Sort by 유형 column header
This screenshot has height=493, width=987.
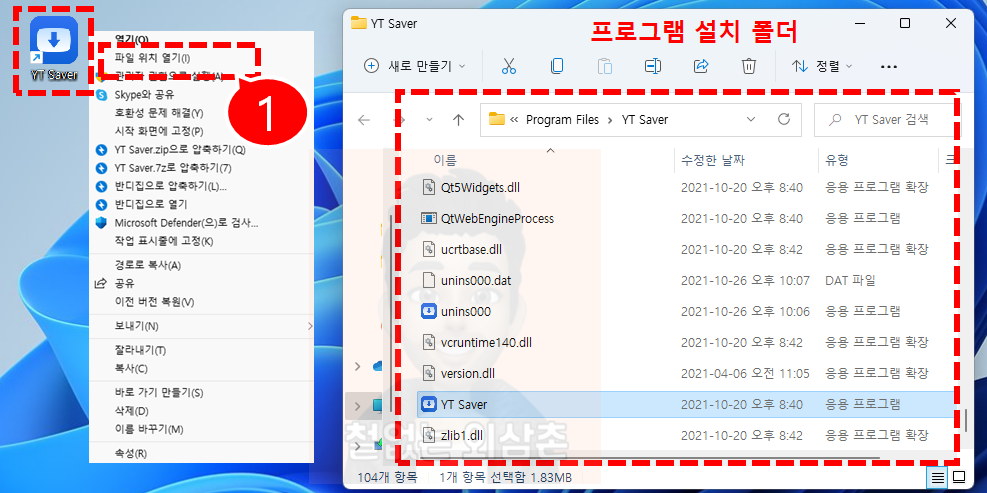point(837,161)
